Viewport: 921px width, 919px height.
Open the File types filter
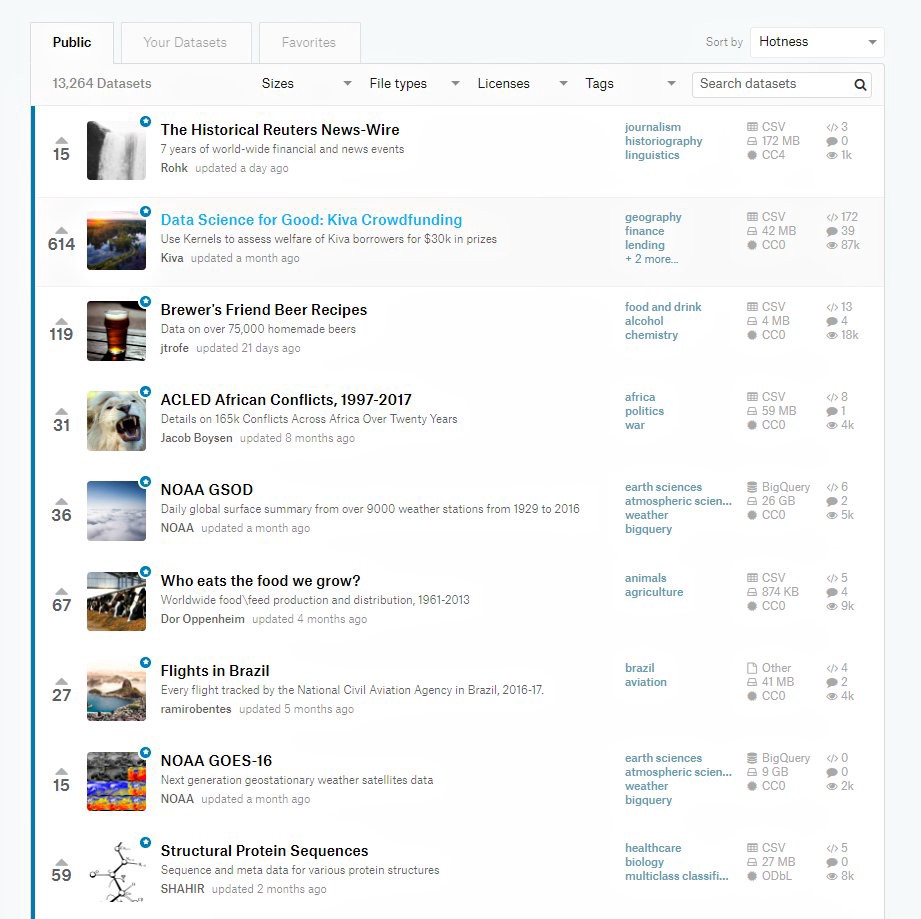414,84
